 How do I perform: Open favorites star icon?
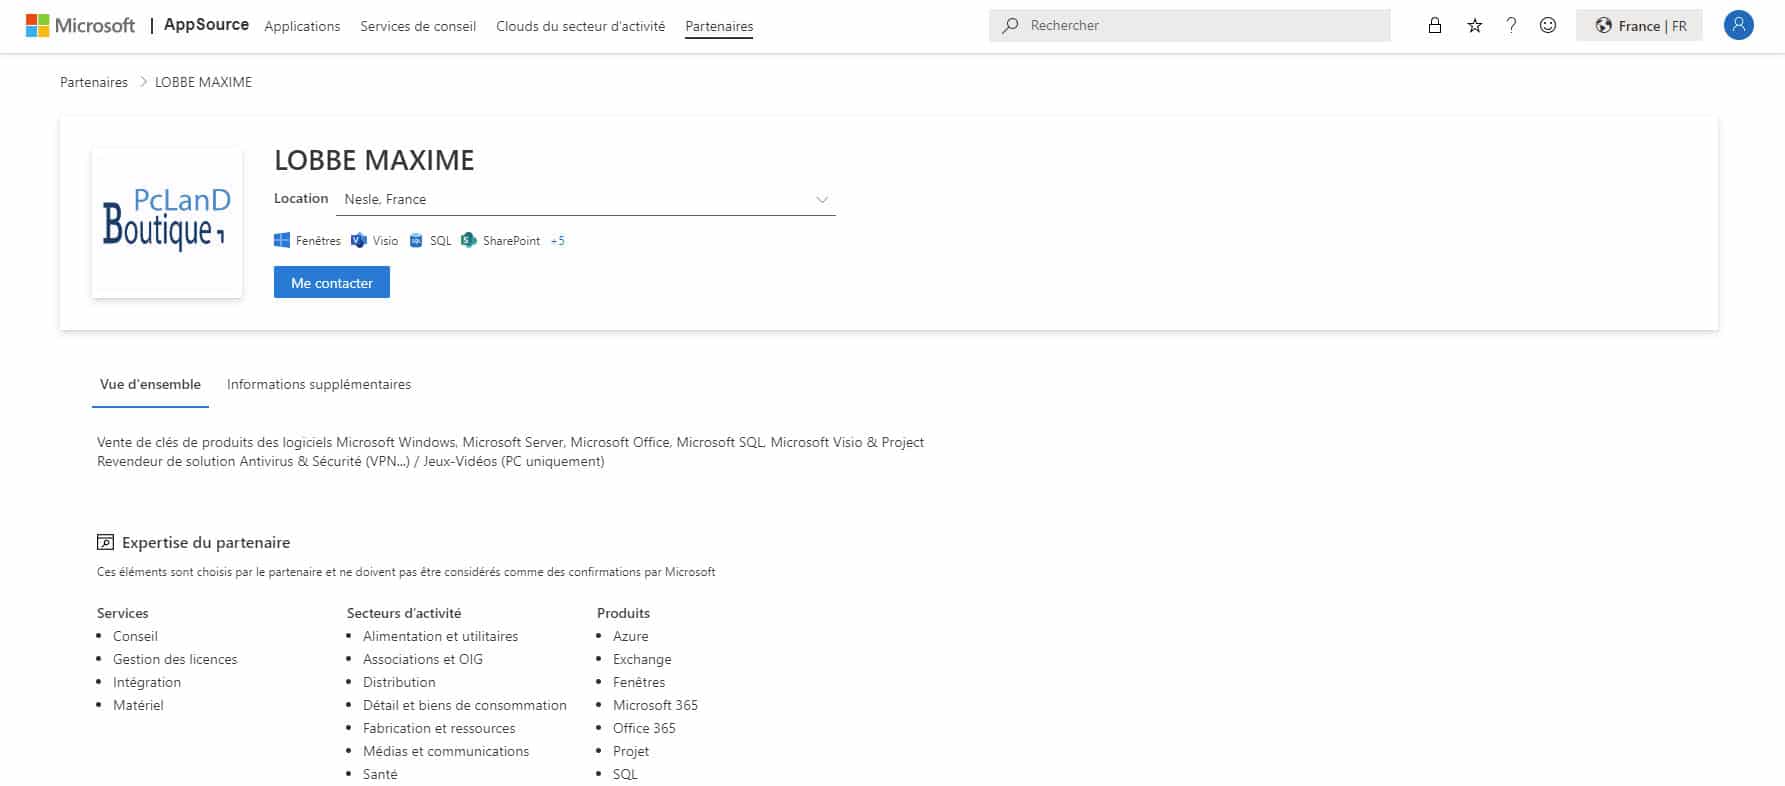(x=1474, y=25)
